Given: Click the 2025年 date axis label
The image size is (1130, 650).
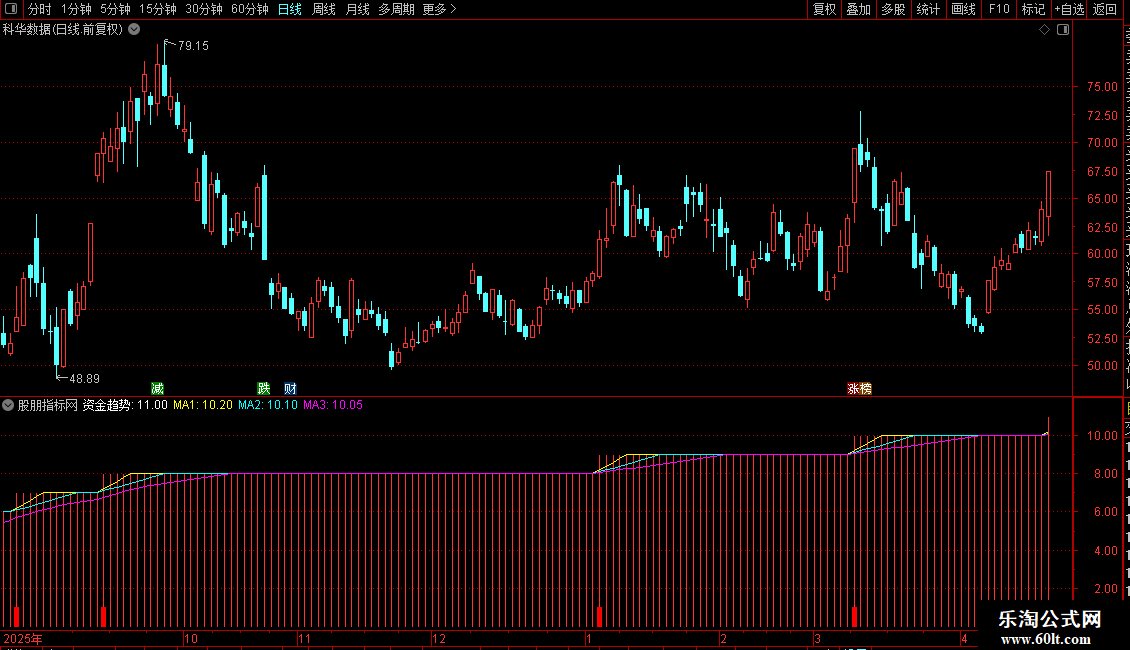Looking at the screenshot, I should pyautogui.click(x=23, y=638).
